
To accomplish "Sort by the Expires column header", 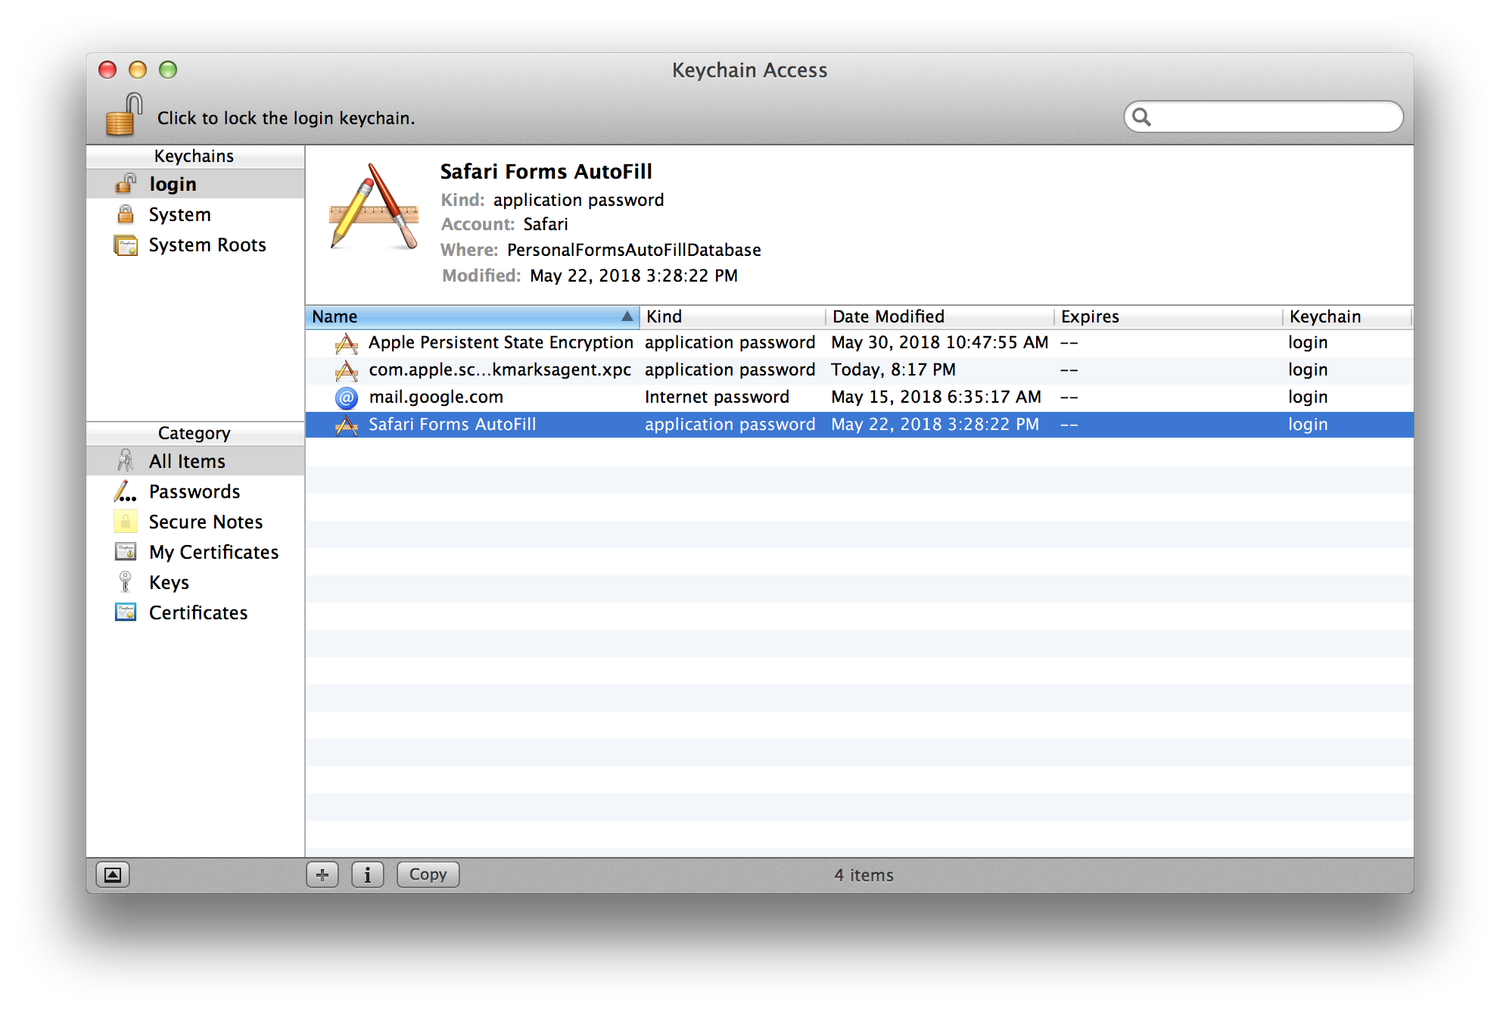I will tap(1169, 316).
